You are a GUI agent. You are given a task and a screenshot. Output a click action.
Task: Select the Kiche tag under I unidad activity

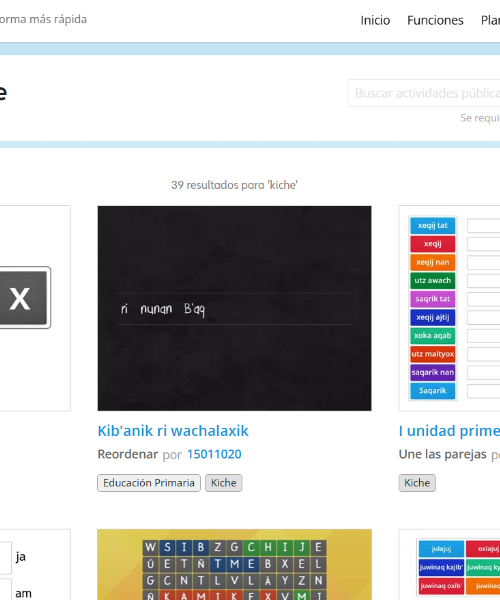coord(417,483)
